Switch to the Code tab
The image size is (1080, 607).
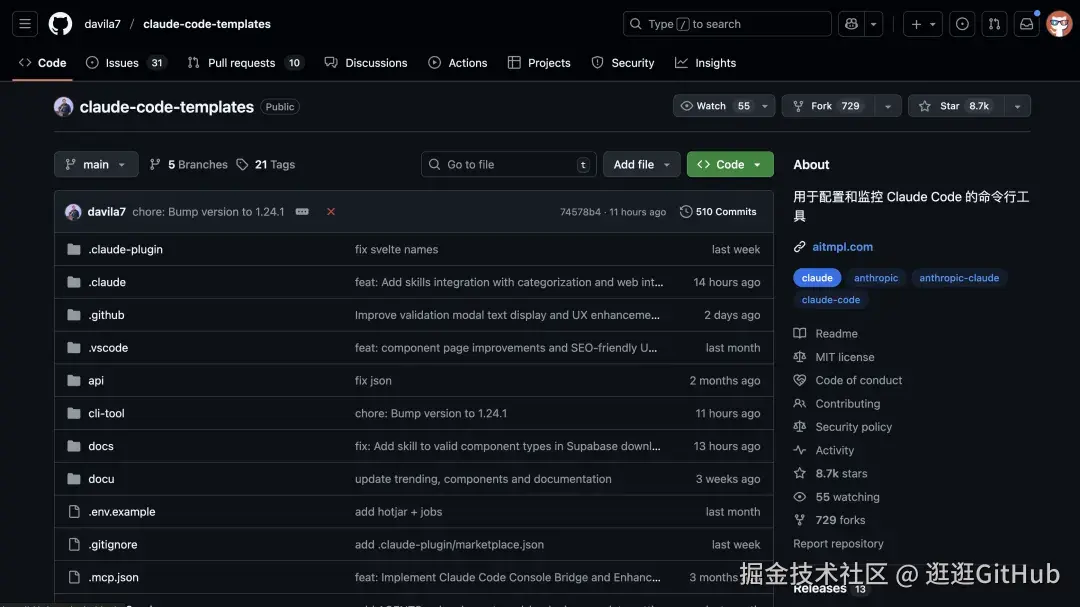[43, 63]
